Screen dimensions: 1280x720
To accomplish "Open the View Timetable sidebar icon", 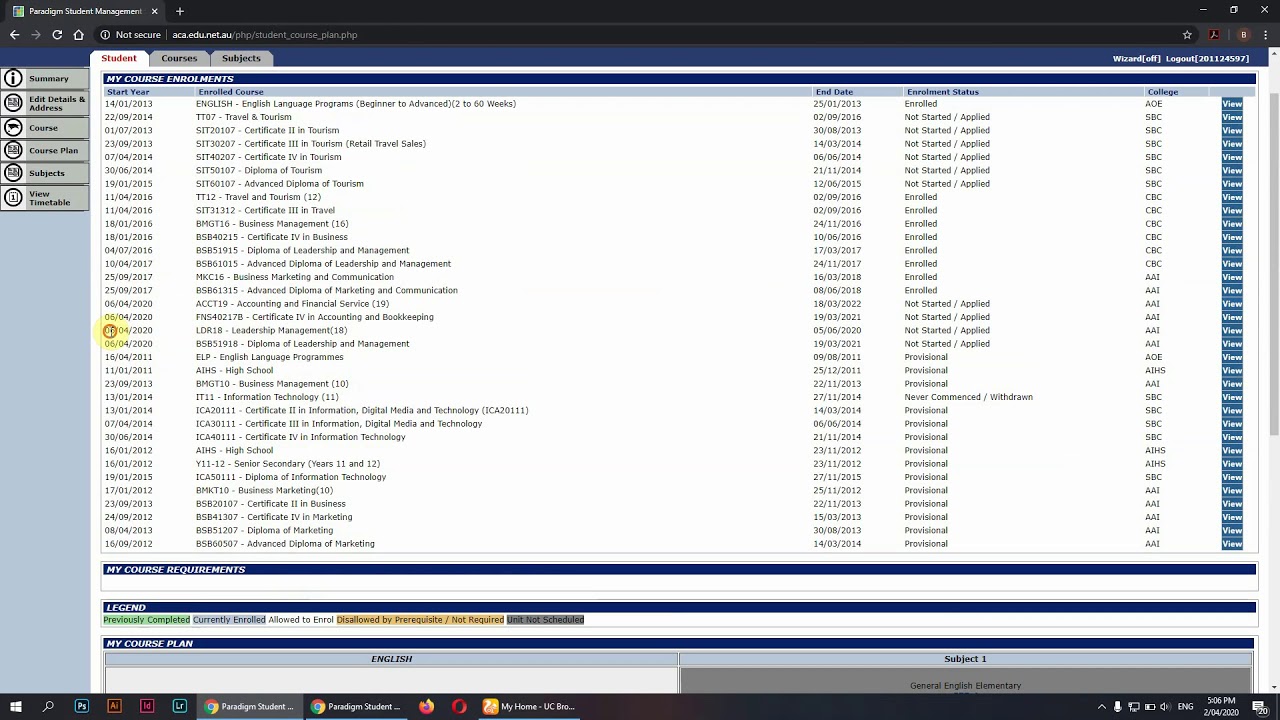I will coord(14,198).
